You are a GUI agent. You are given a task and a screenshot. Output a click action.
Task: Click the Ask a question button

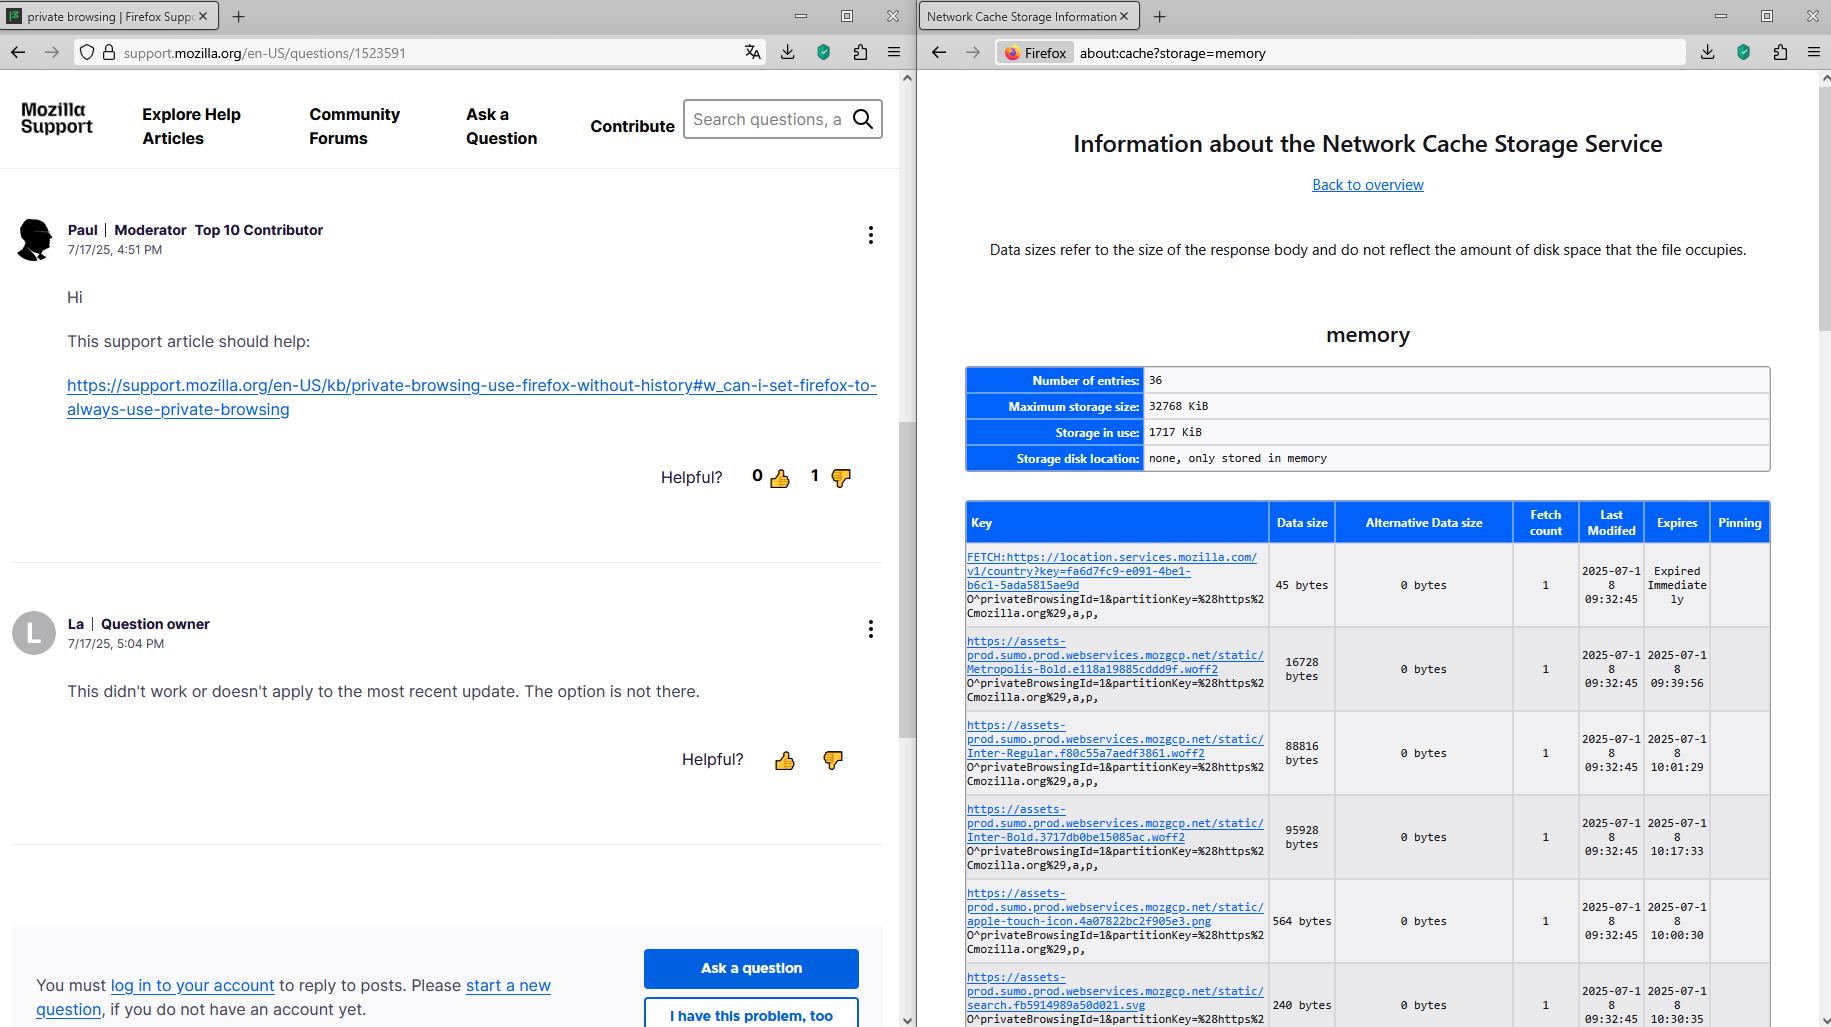(x=751, y=968)
